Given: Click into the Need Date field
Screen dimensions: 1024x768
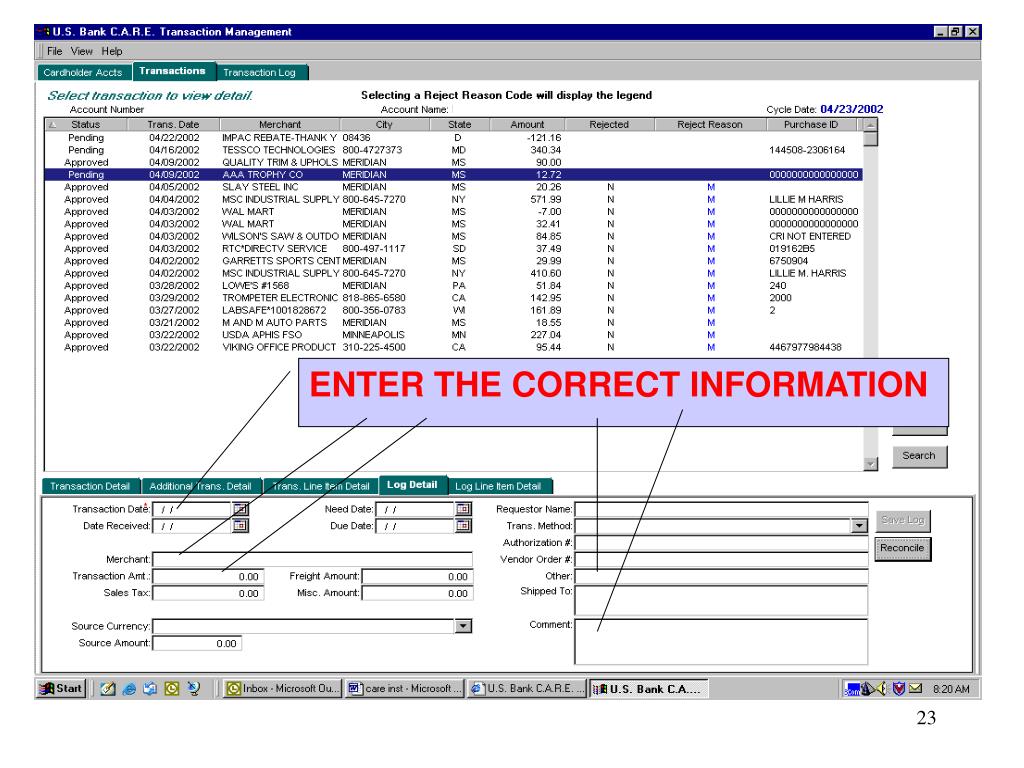Looking at the screenshot, I should click(415, 509).
